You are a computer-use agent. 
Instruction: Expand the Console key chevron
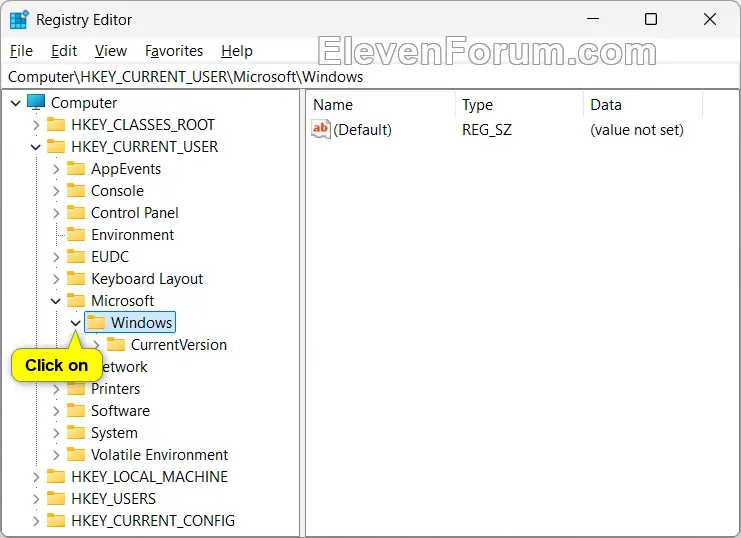pos(56,191)
